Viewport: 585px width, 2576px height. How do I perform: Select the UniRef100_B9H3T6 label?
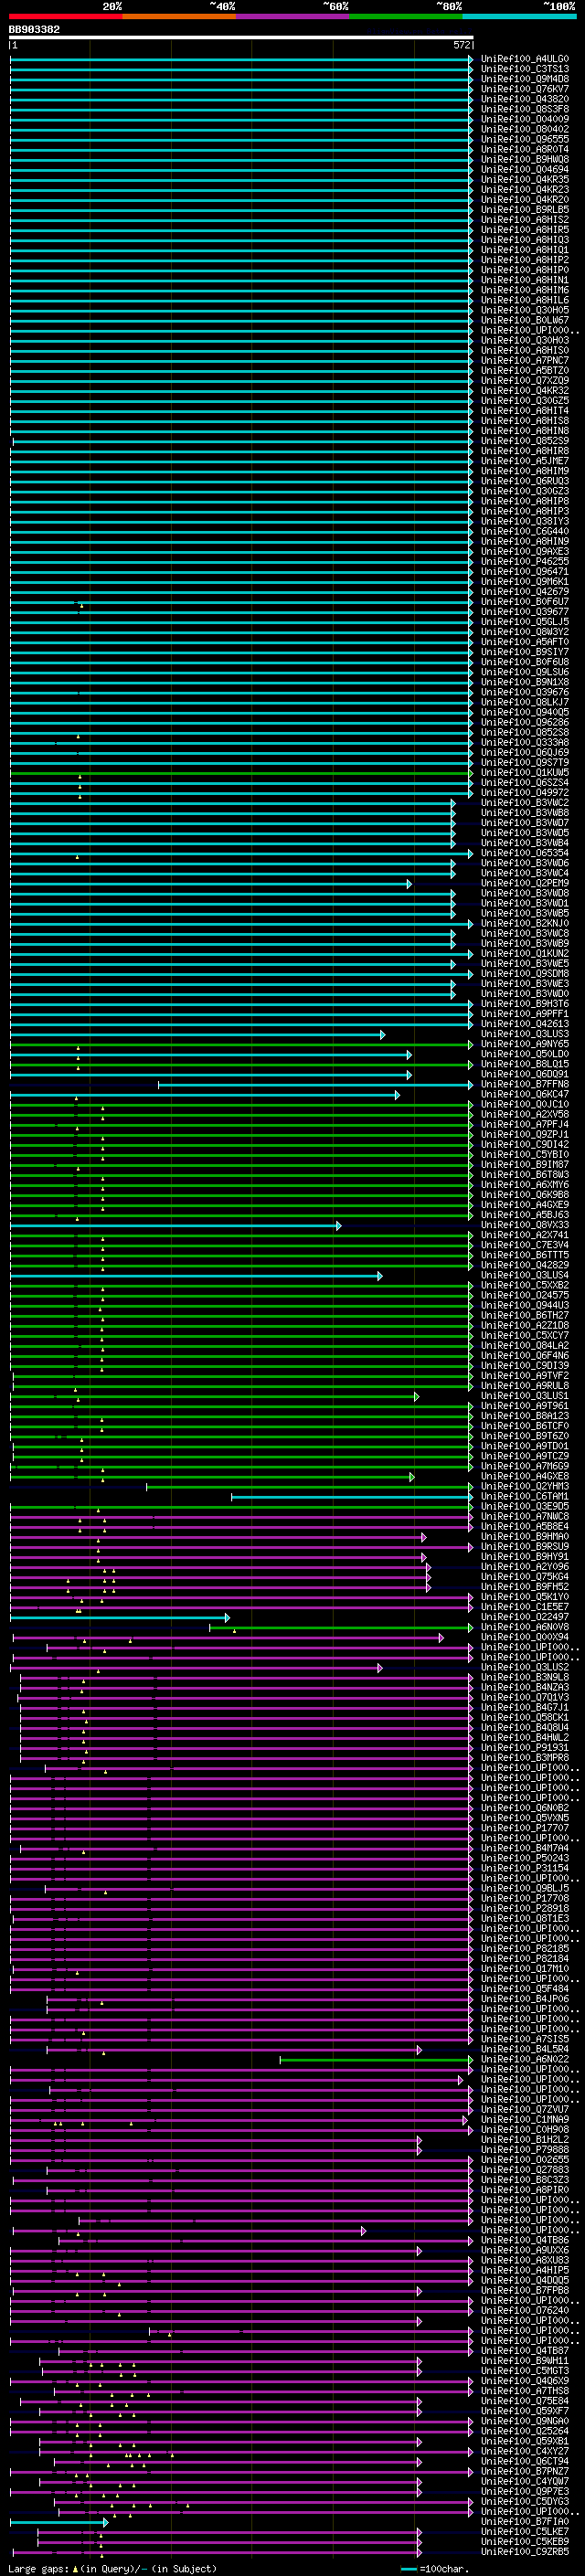click(524, 1004)
